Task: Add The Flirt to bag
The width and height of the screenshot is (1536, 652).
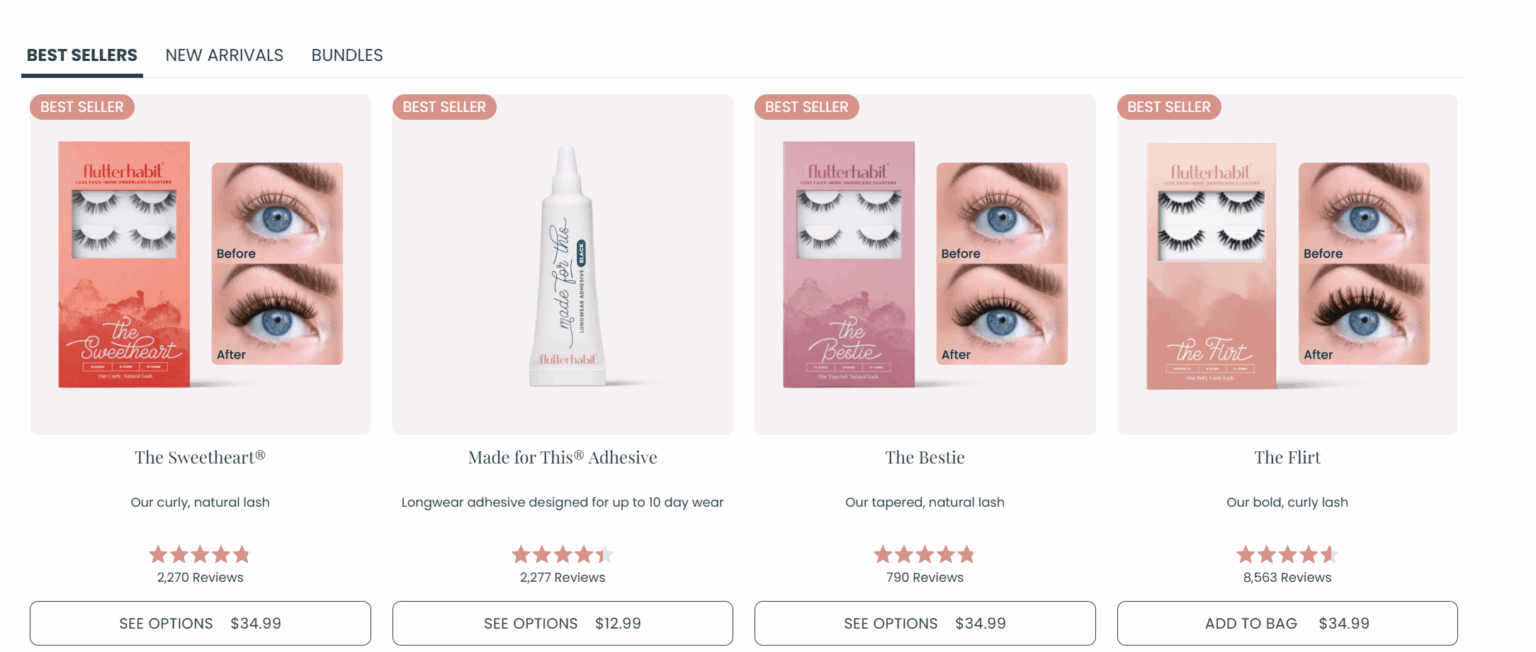Action: [1287, 623]
